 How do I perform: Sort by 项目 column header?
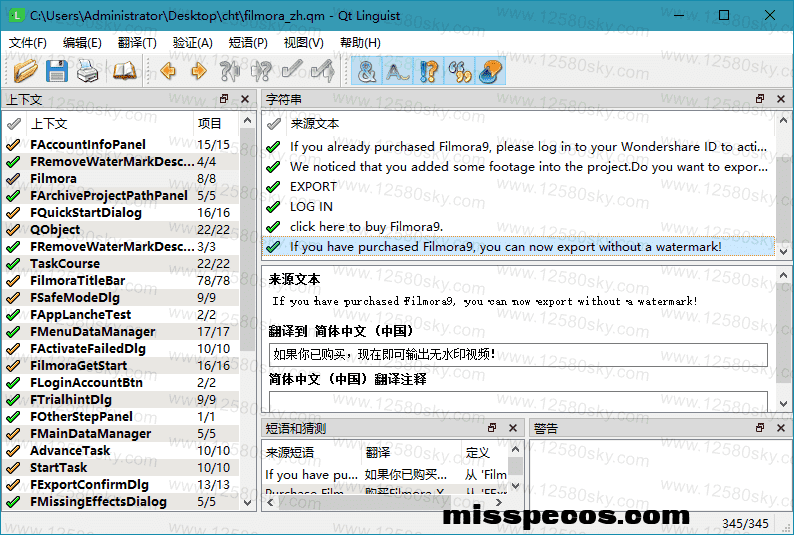pos(216,124)
